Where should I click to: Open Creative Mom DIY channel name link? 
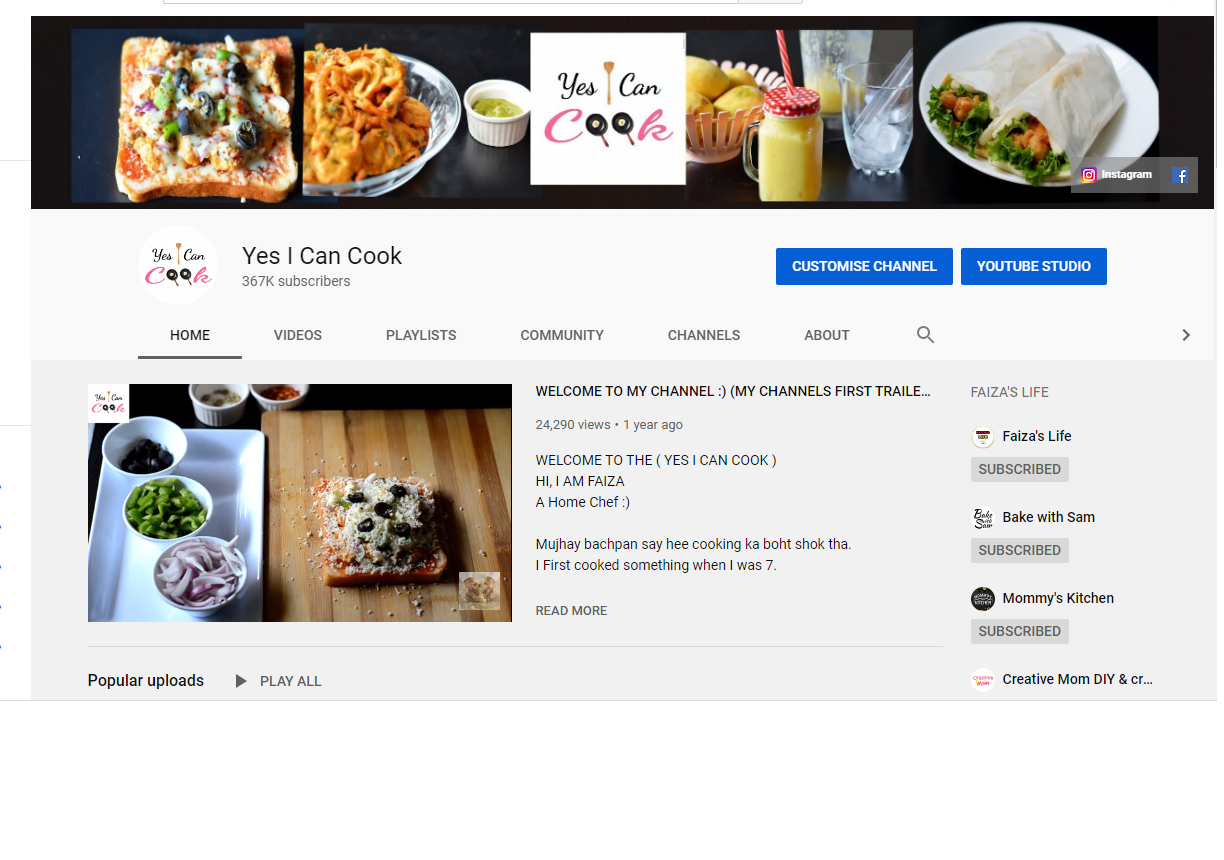(1078, 679)
